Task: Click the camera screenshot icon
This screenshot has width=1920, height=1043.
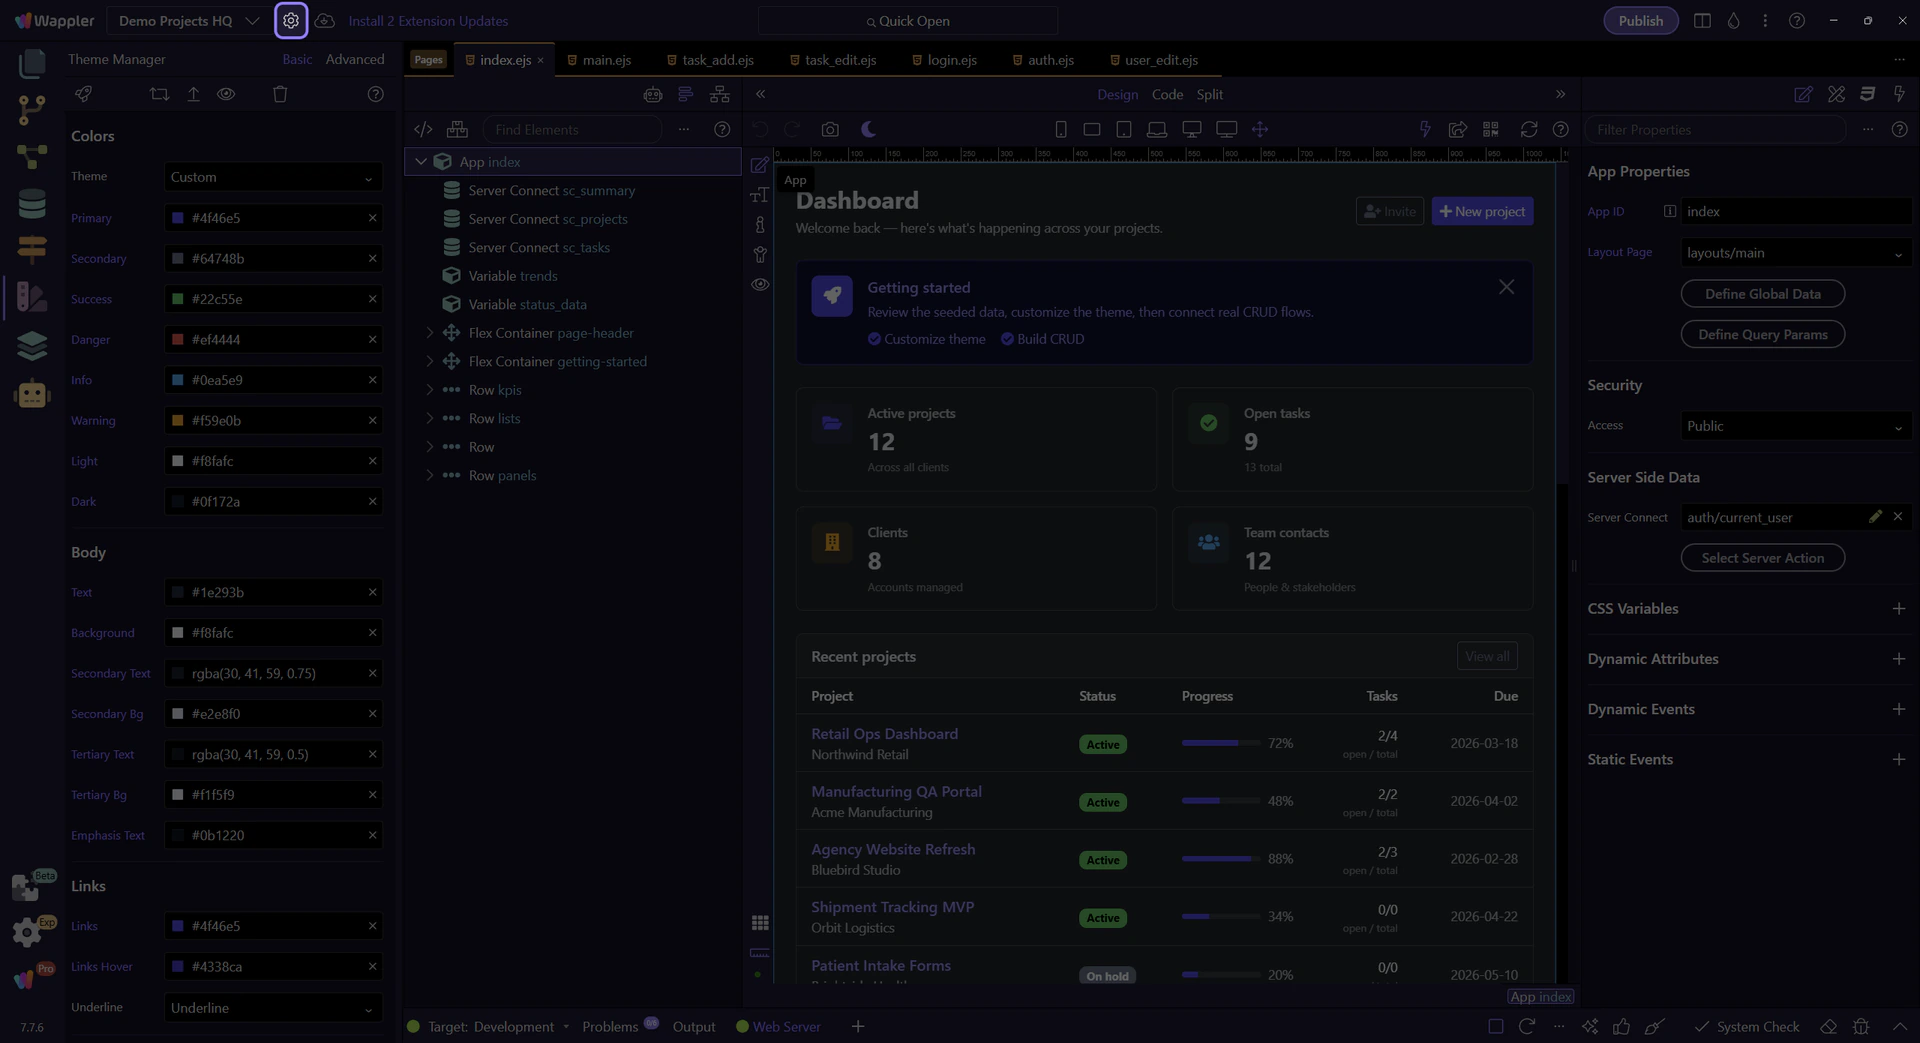Action: (830, 130)
